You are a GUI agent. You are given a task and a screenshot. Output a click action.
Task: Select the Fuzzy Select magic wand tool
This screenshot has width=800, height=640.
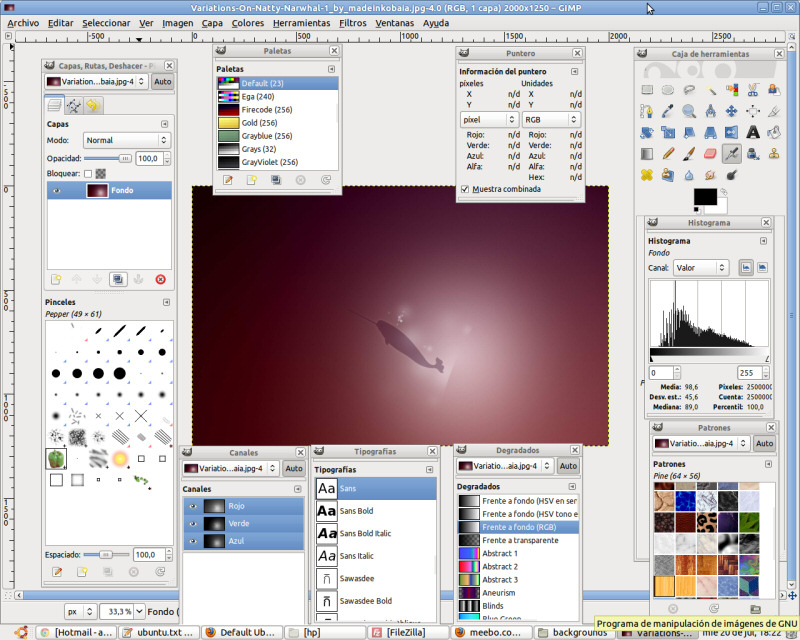[711, 90]
